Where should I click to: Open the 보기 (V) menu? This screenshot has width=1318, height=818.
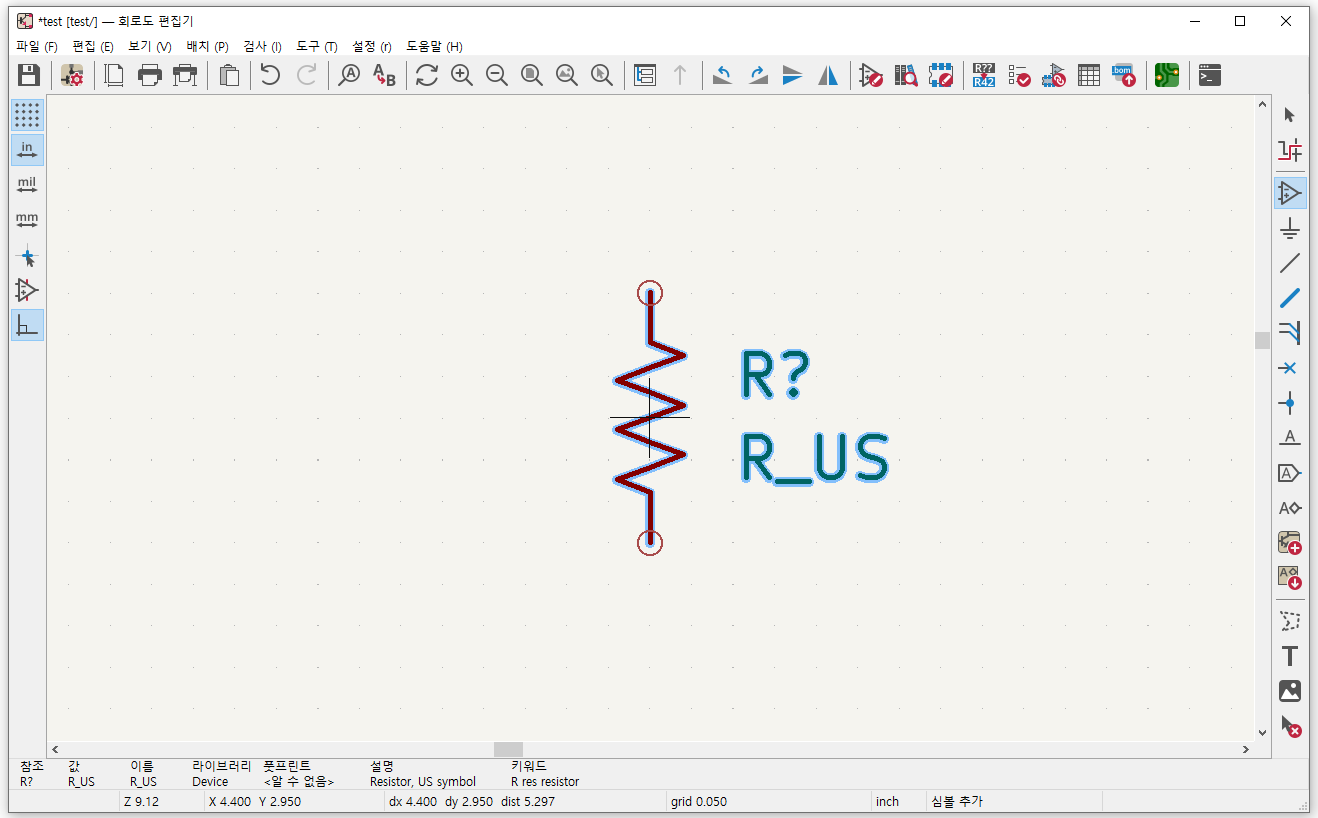pyautogui.click(x=150, y=46)
